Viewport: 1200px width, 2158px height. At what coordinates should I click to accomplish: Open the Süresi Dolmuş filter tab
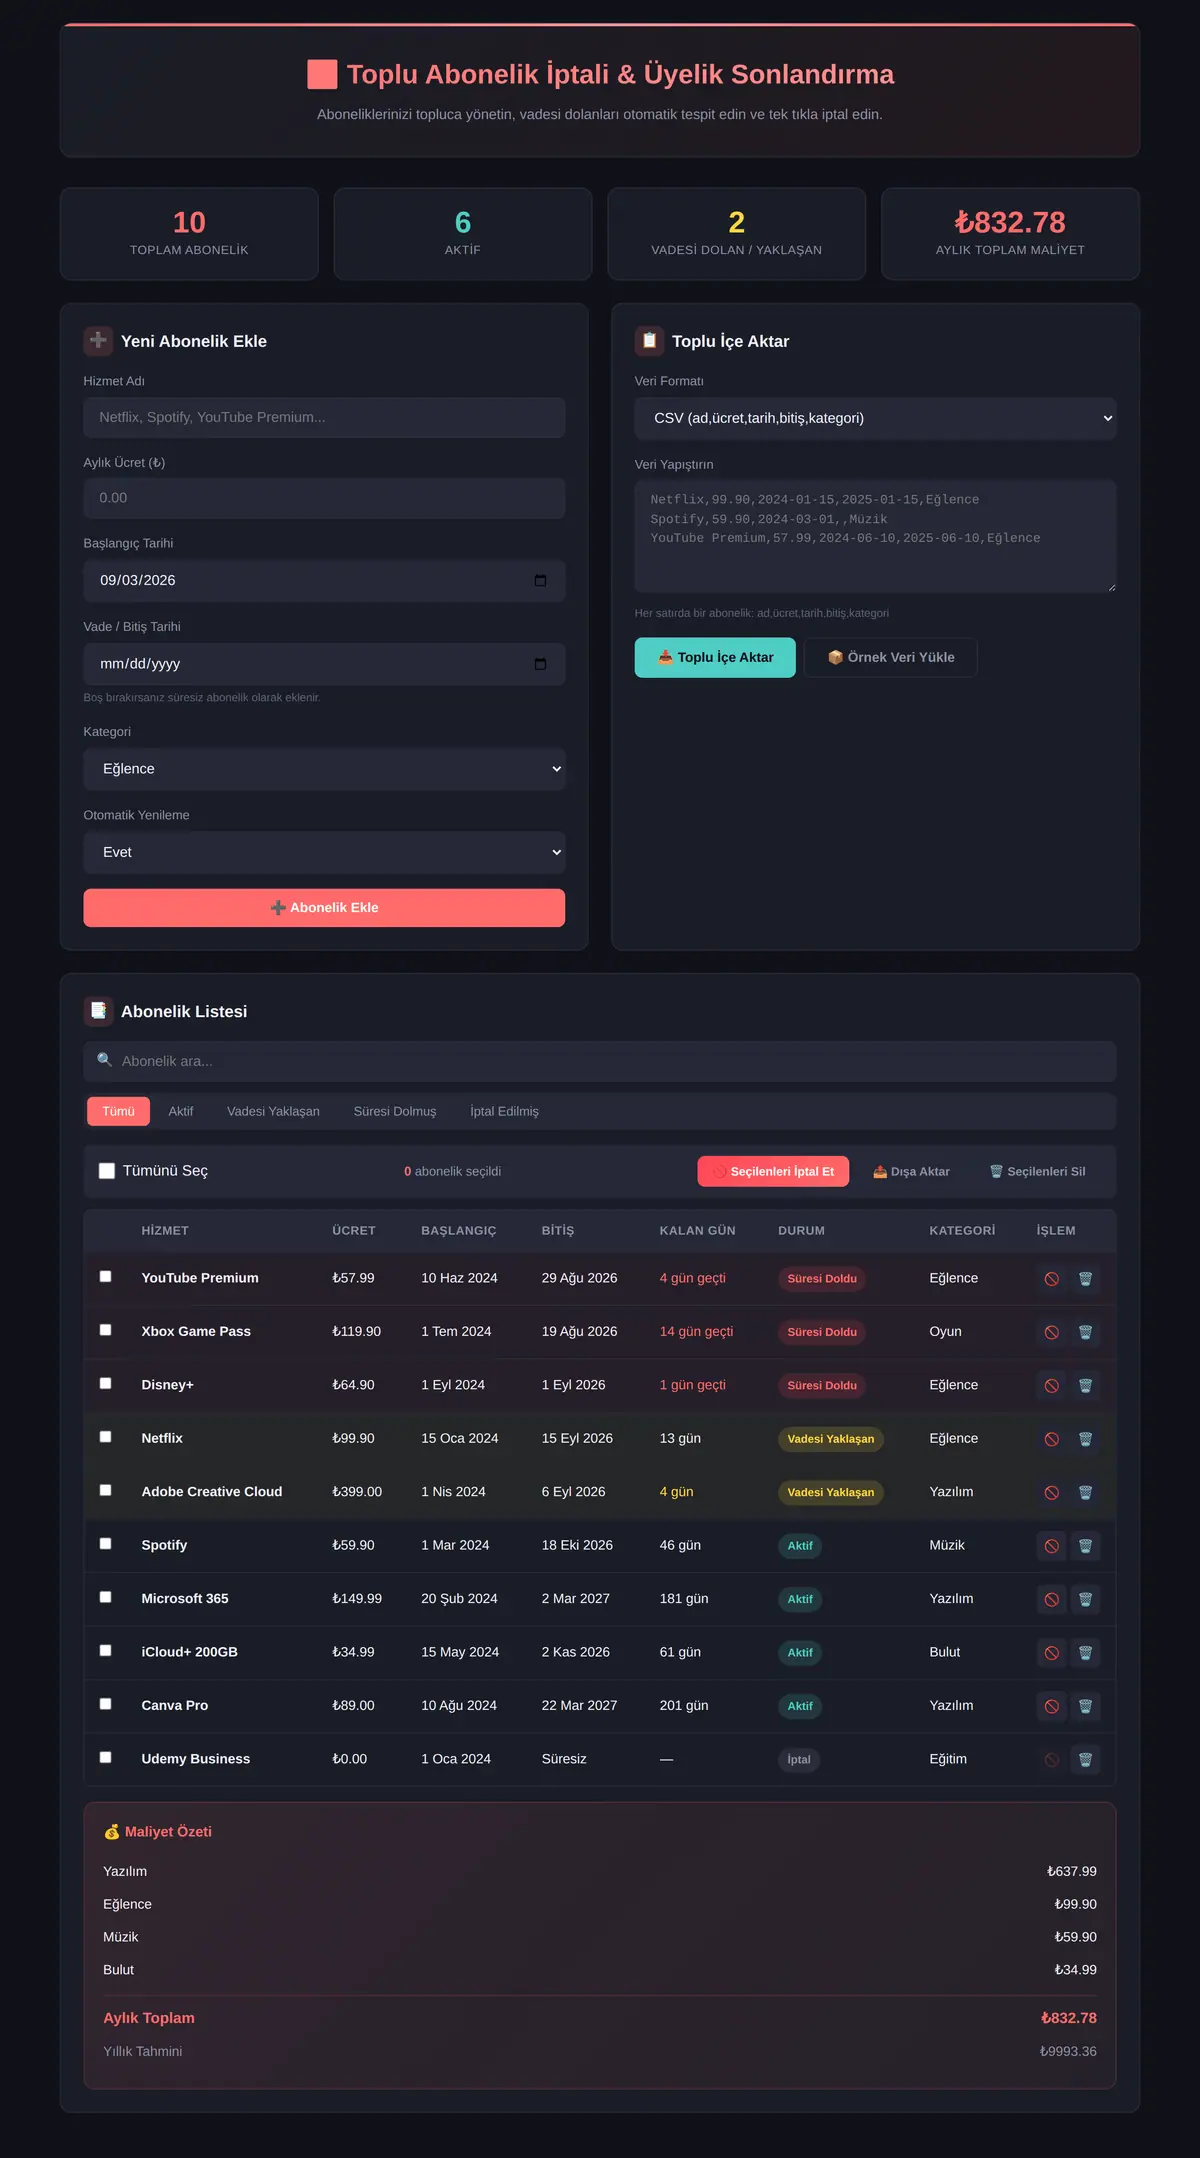(x=395, y=1112)
